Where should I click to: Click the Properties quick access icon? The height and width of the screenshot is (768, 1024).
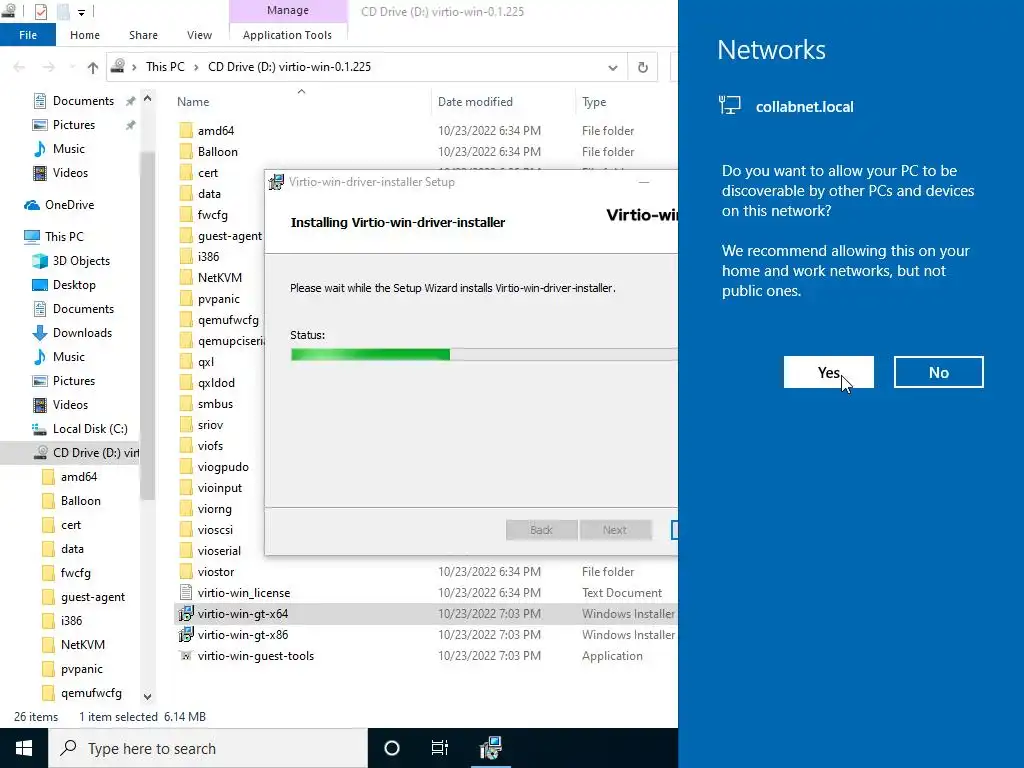(x=40, y=11)
